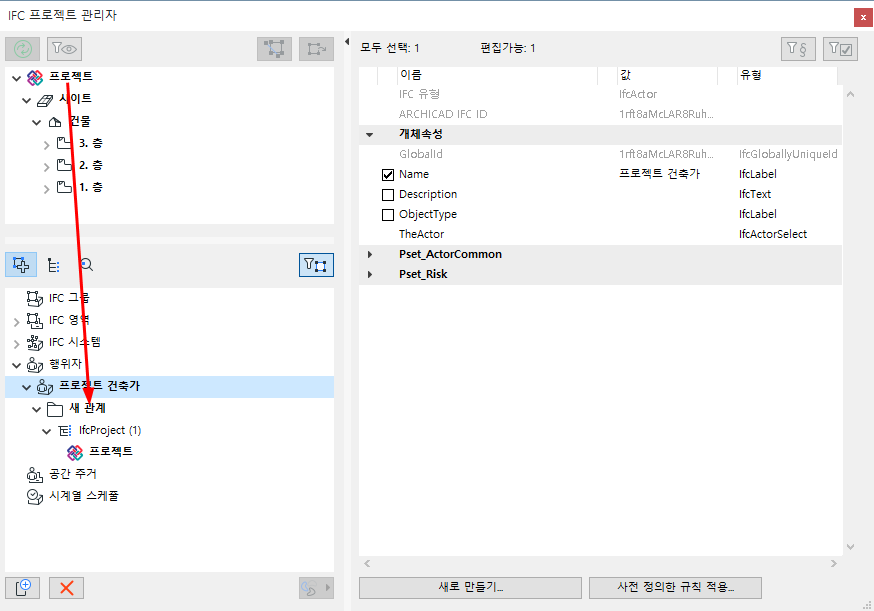Click the 프로젝트 건축가 actor icon

(x=45, y=386)
